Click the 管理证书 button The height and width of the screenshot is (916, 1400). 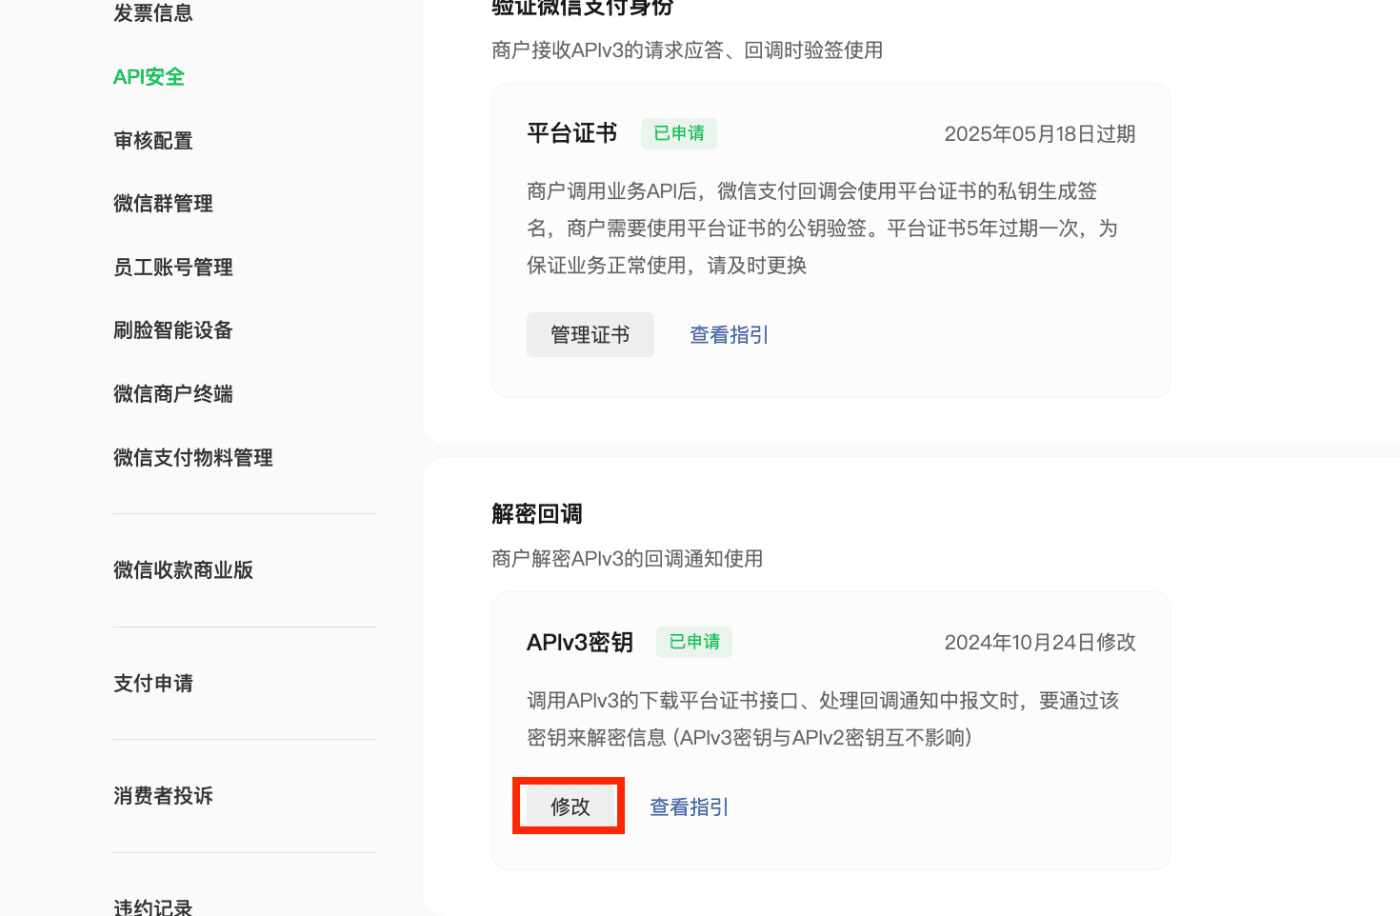coord(590,335)
